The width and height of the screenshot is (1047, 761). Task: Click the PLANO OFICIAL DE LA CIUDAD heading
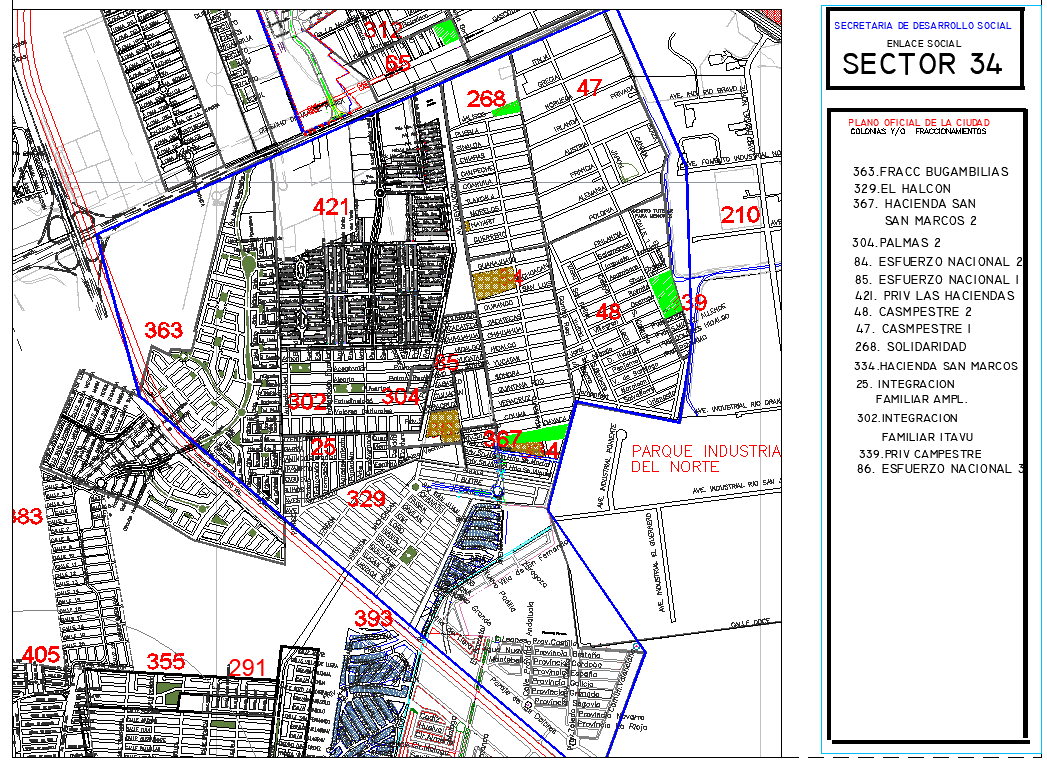pos(919,122)
